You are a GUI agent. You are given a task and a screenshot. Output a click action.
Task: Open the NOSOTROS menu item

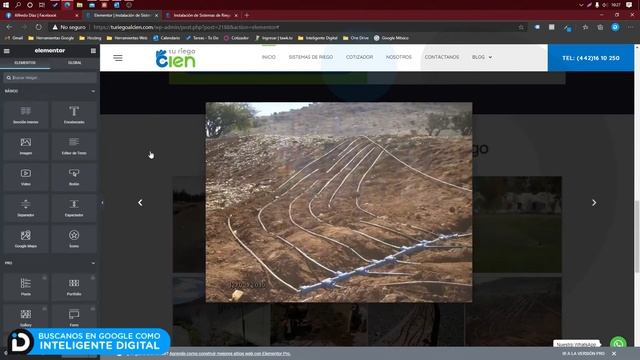399,57
